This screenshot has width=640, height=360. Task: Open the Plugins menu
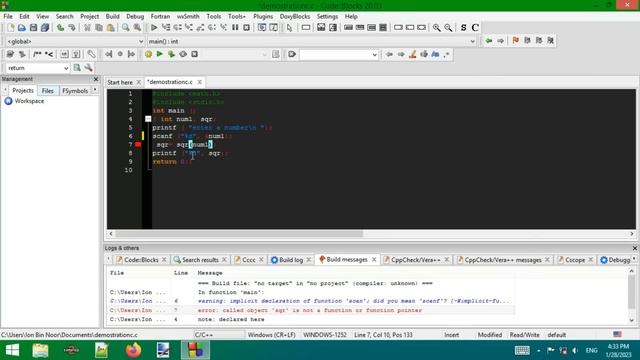pos(263,16)
